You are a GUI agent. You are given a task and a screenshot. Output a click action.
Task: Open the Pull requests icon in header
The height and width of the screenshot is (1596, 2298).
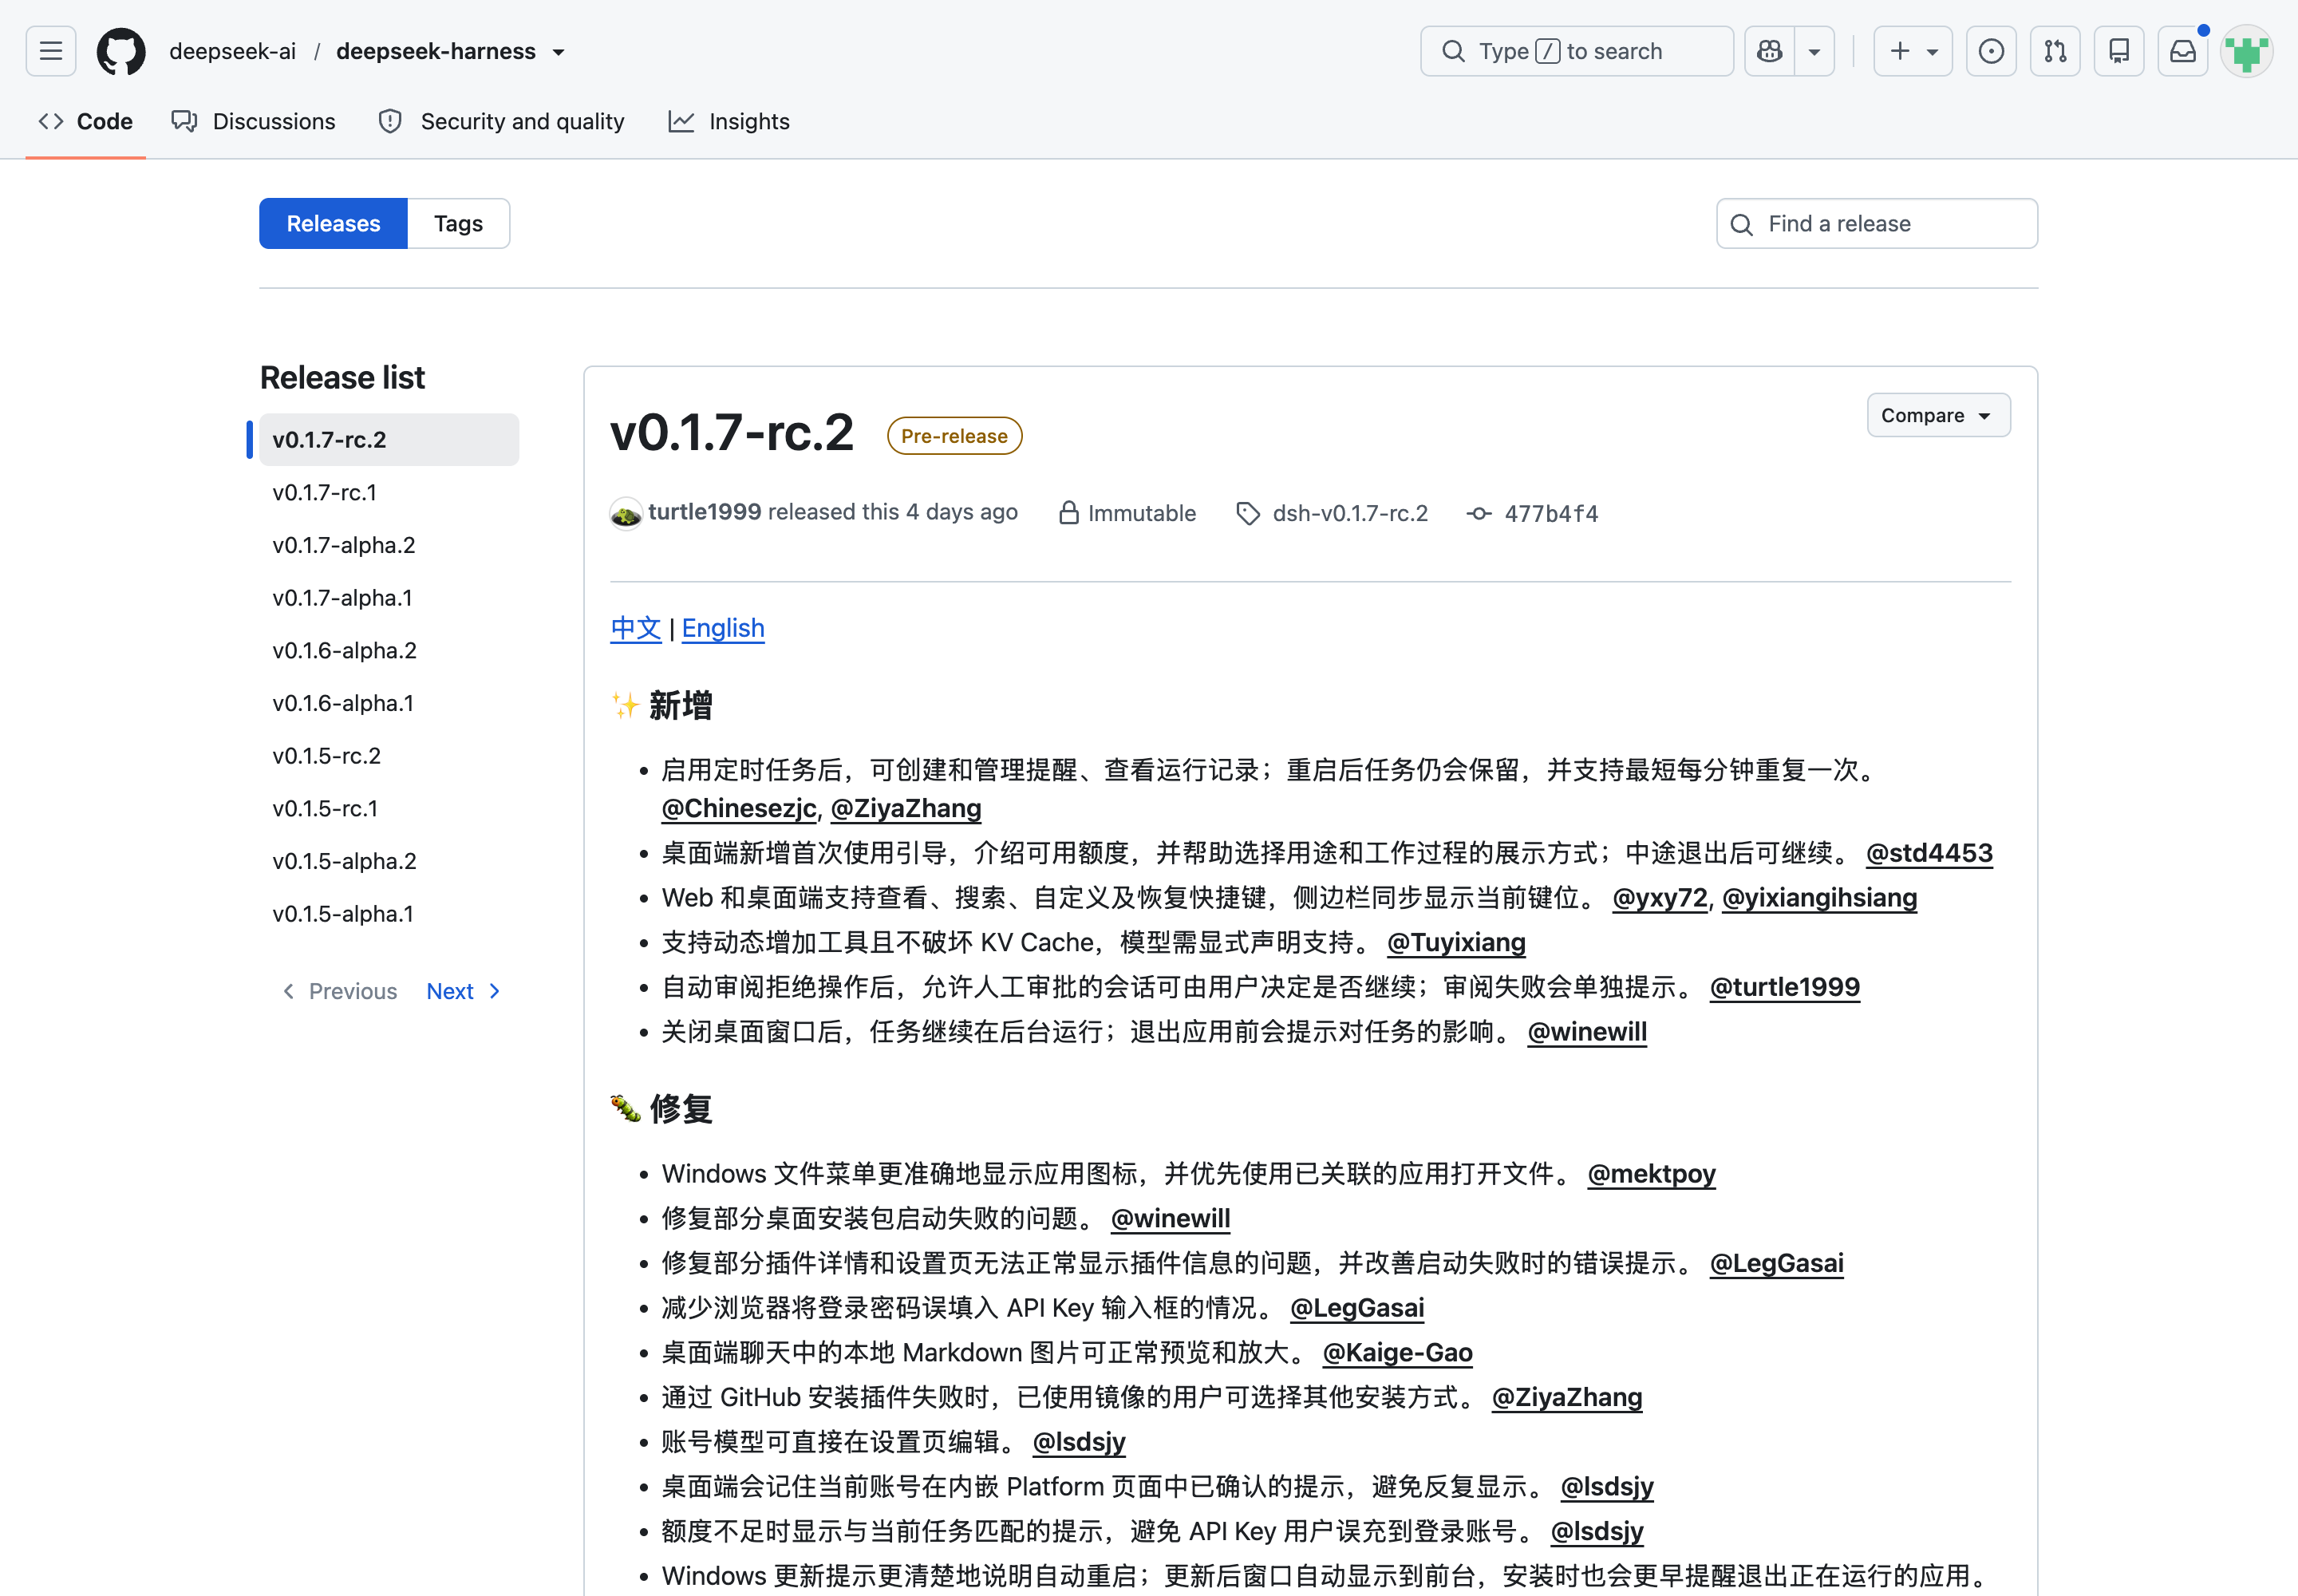click(2055, 51)
